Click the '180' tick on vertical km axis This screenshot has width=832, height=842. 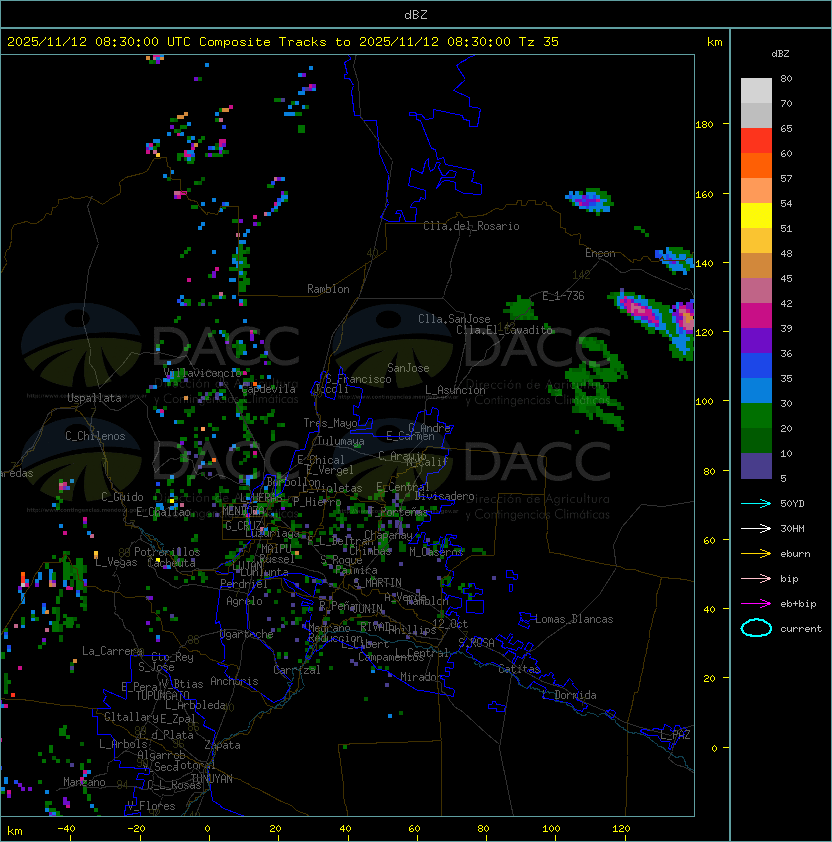704,125
